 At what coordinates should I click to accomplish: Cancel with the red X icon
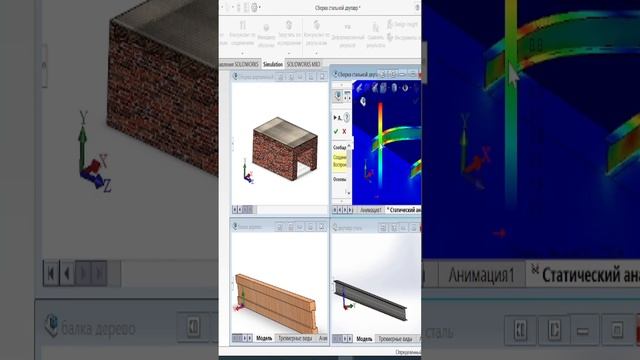(x=344, y=131)
